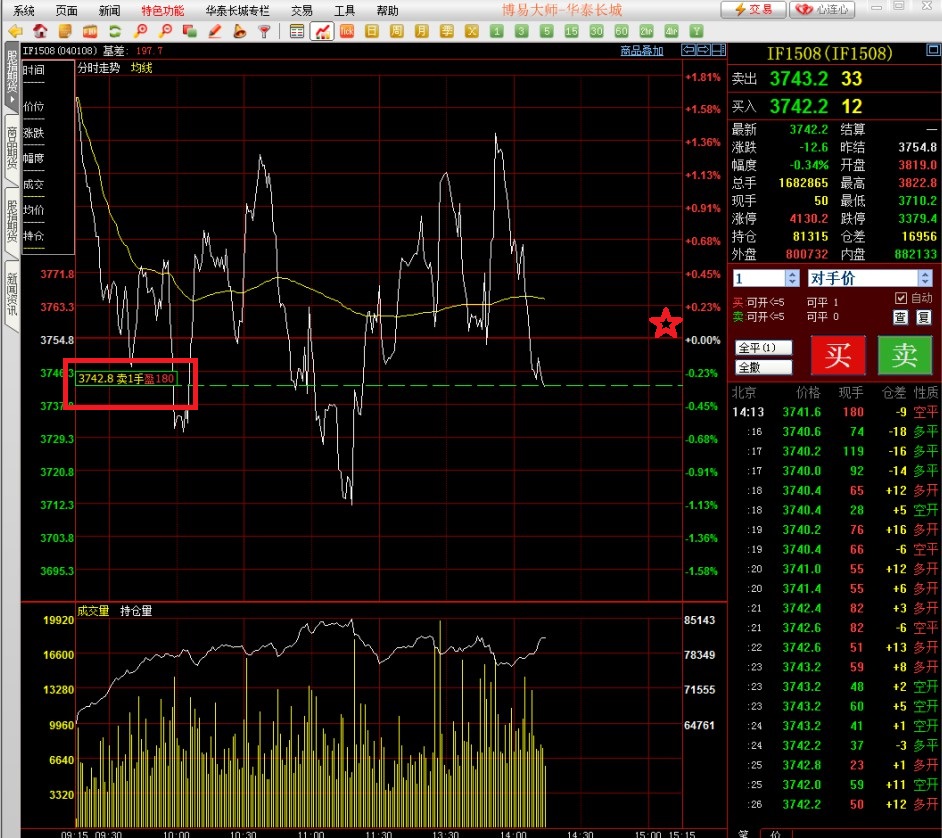Screen dimensions: 942x838
Task: Select the 60-minute period icon
Action: 622,31
